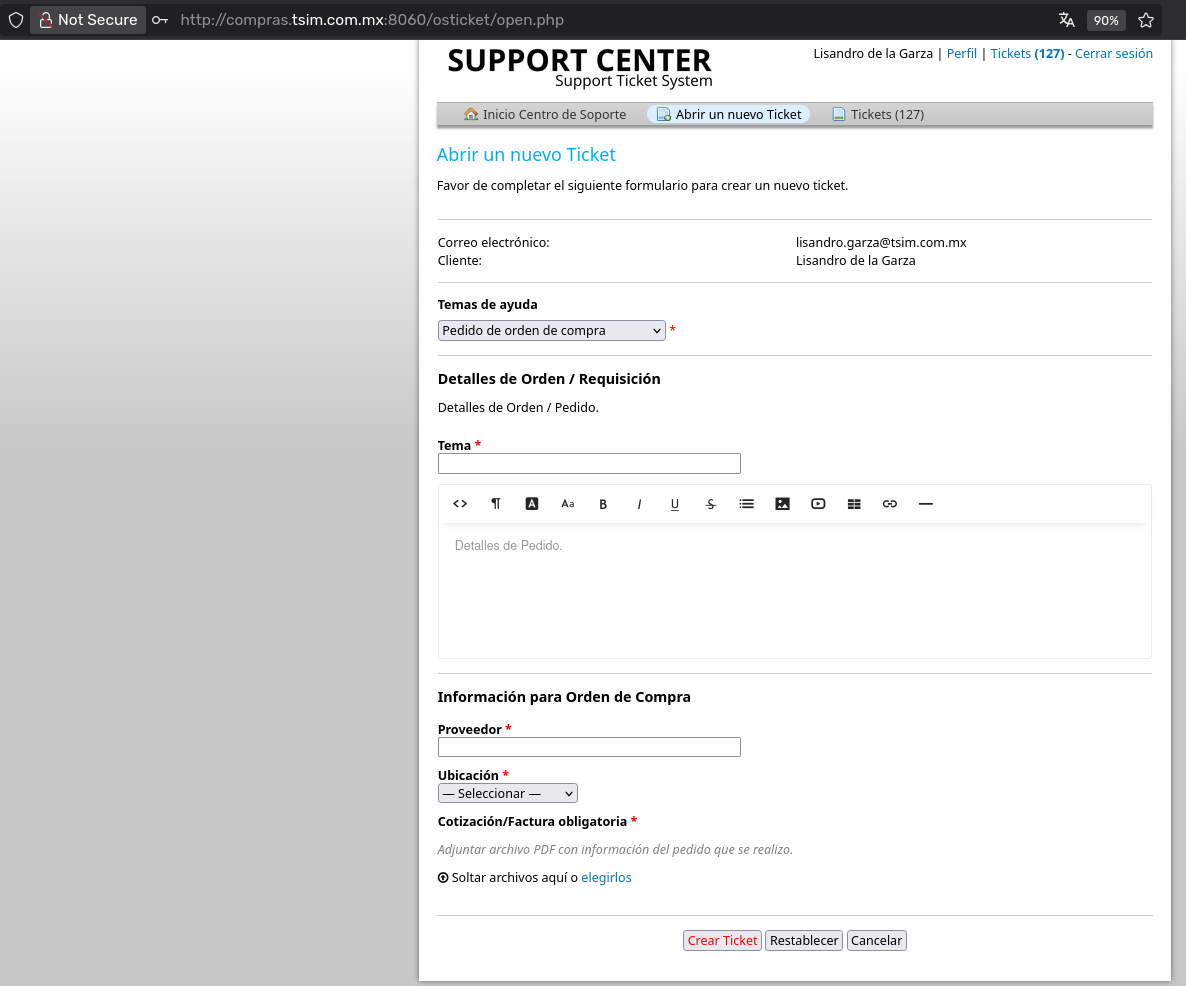Open list options in editor
Viewport: 1186px width, 986px height.
746,504
